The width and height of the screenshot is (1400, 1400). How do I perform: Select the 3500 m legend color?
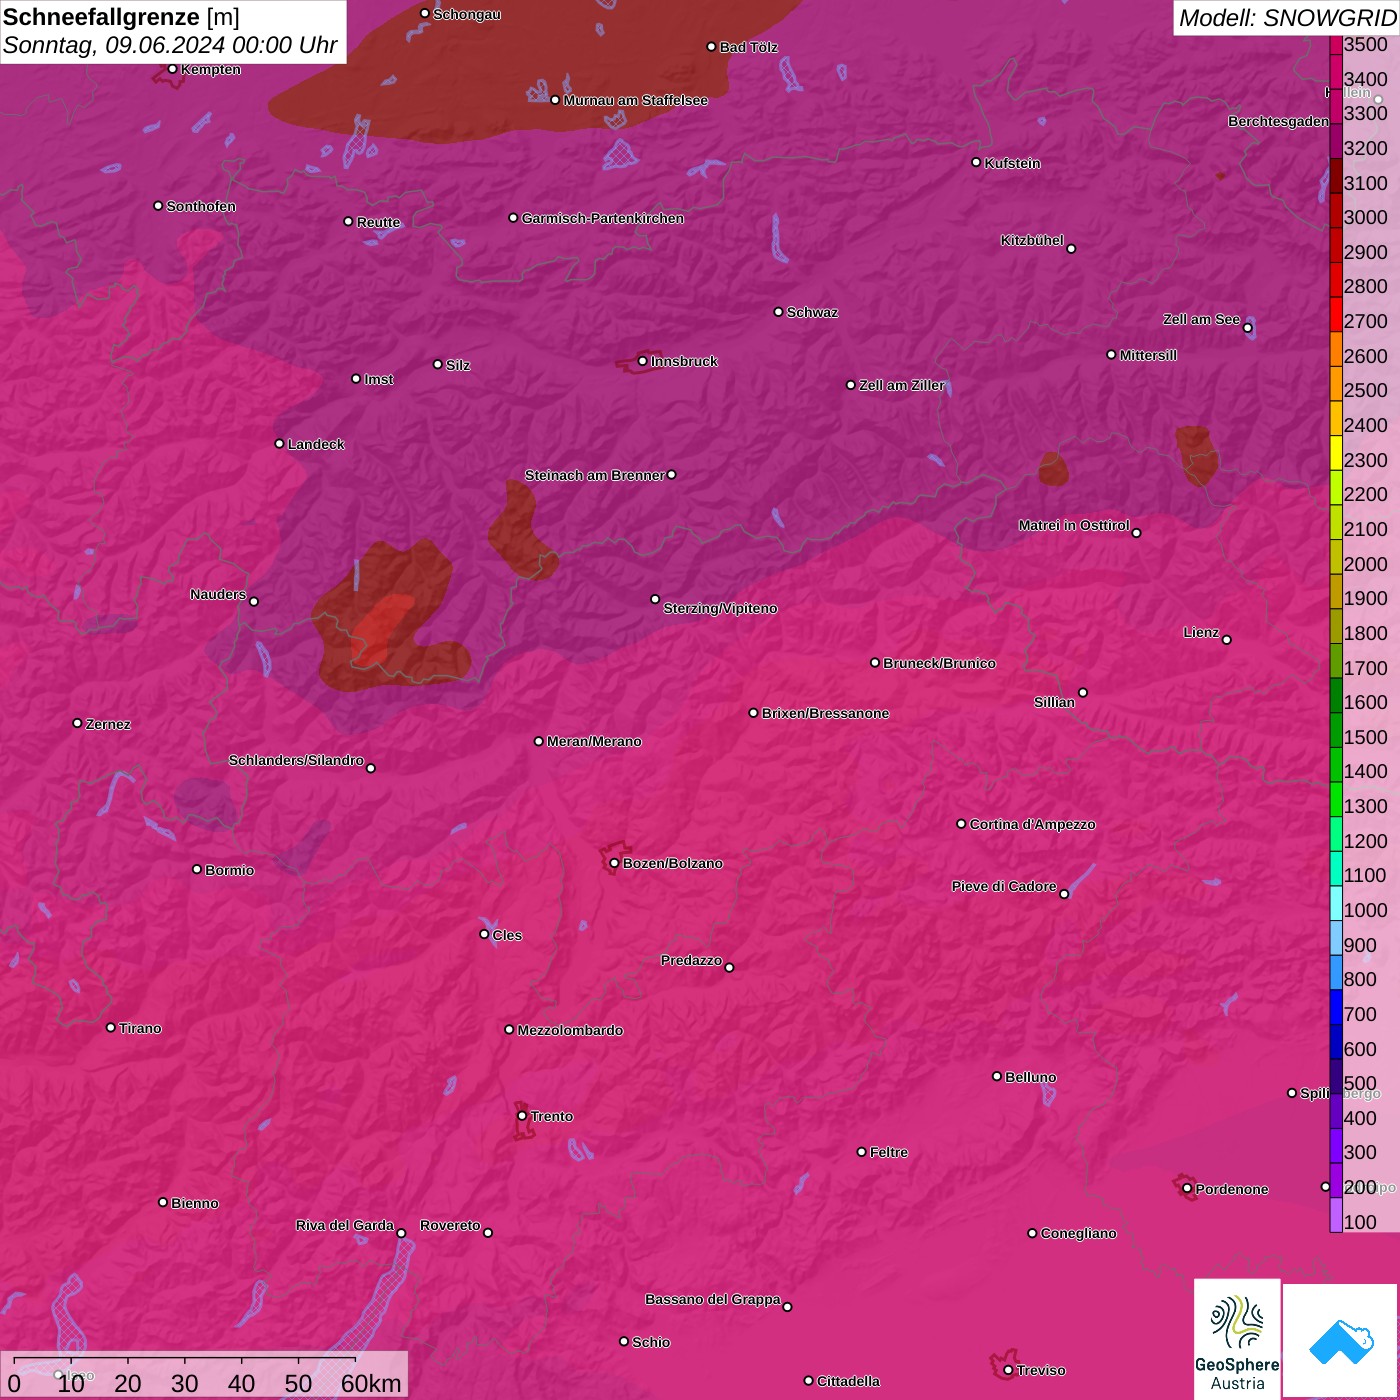[x=1336, y=45]
